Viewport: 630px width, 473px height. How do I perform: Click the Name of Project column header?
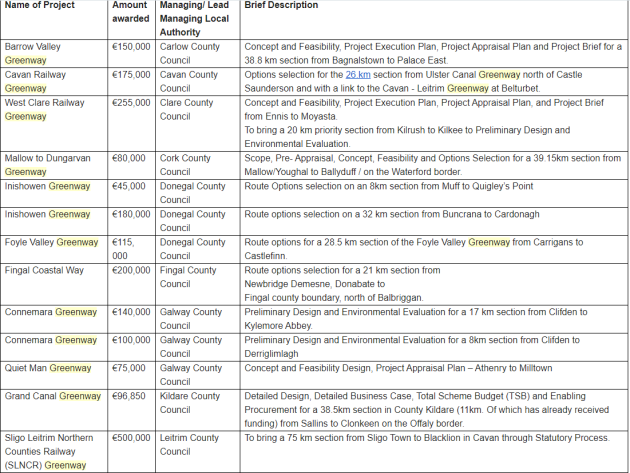41,6
